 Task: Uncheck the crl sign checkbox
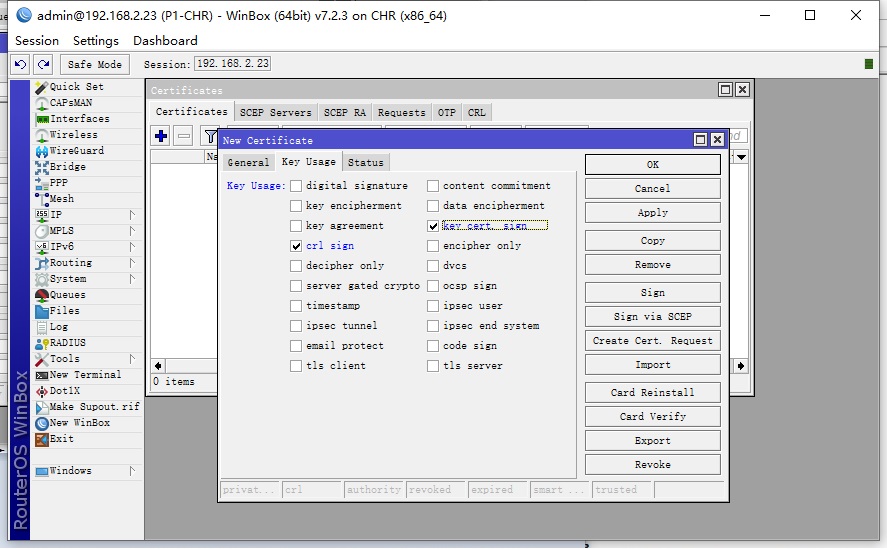click(x=296, y=246)
